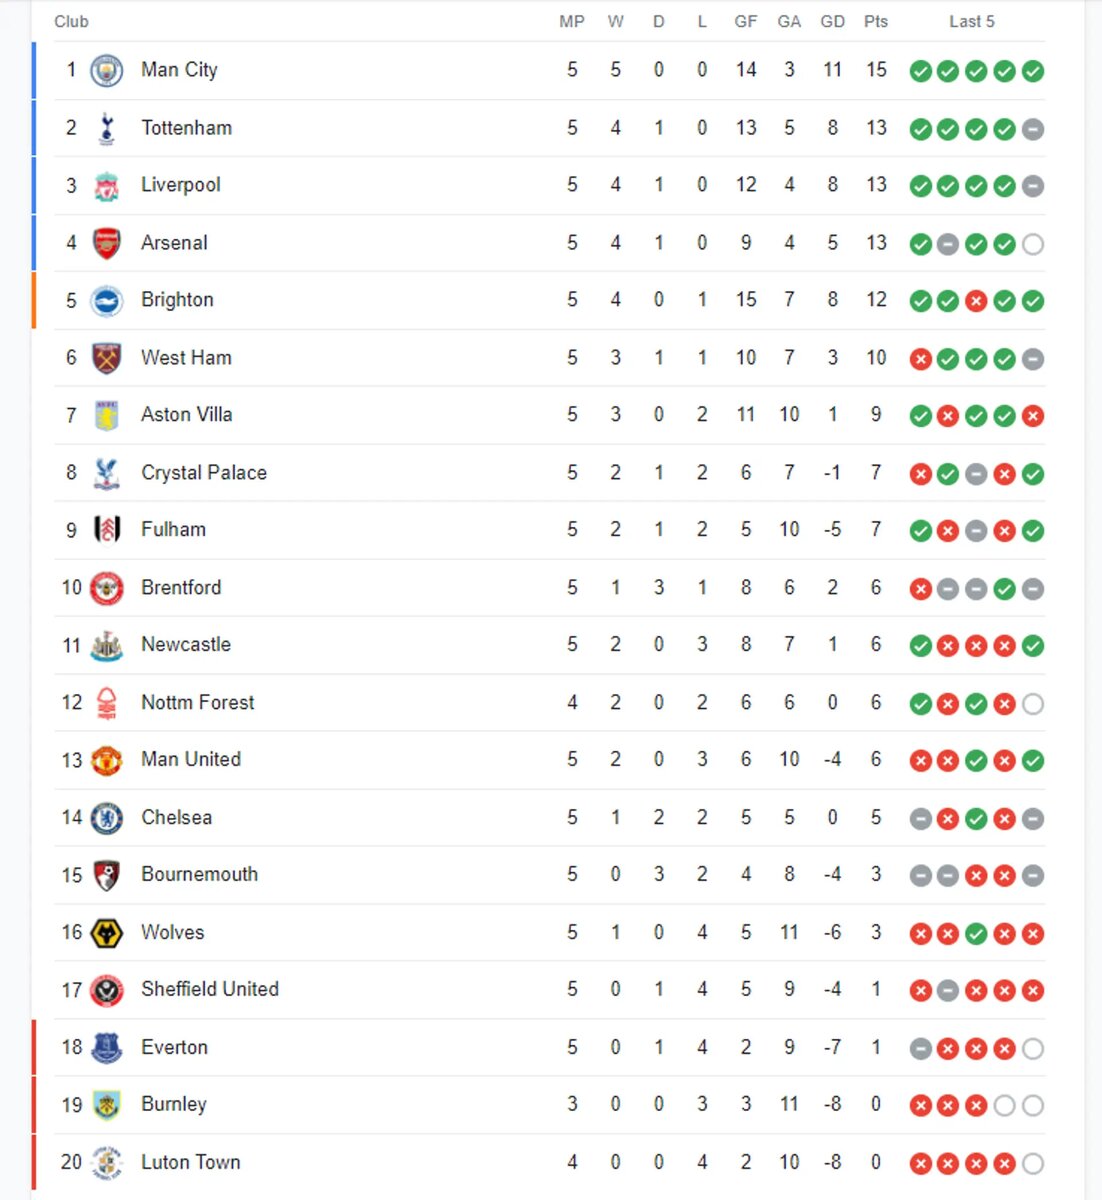The height and width of the screenshot is (1200, 1102).
Task: Click the Club column header
Action: tap(71, 21)
